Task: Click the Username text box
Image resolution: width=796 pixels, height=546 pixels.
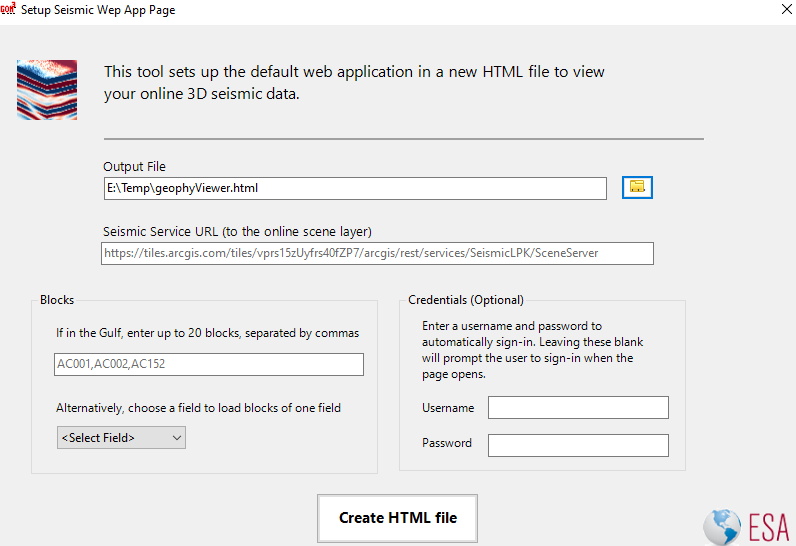Action: [x=577, y=407]
